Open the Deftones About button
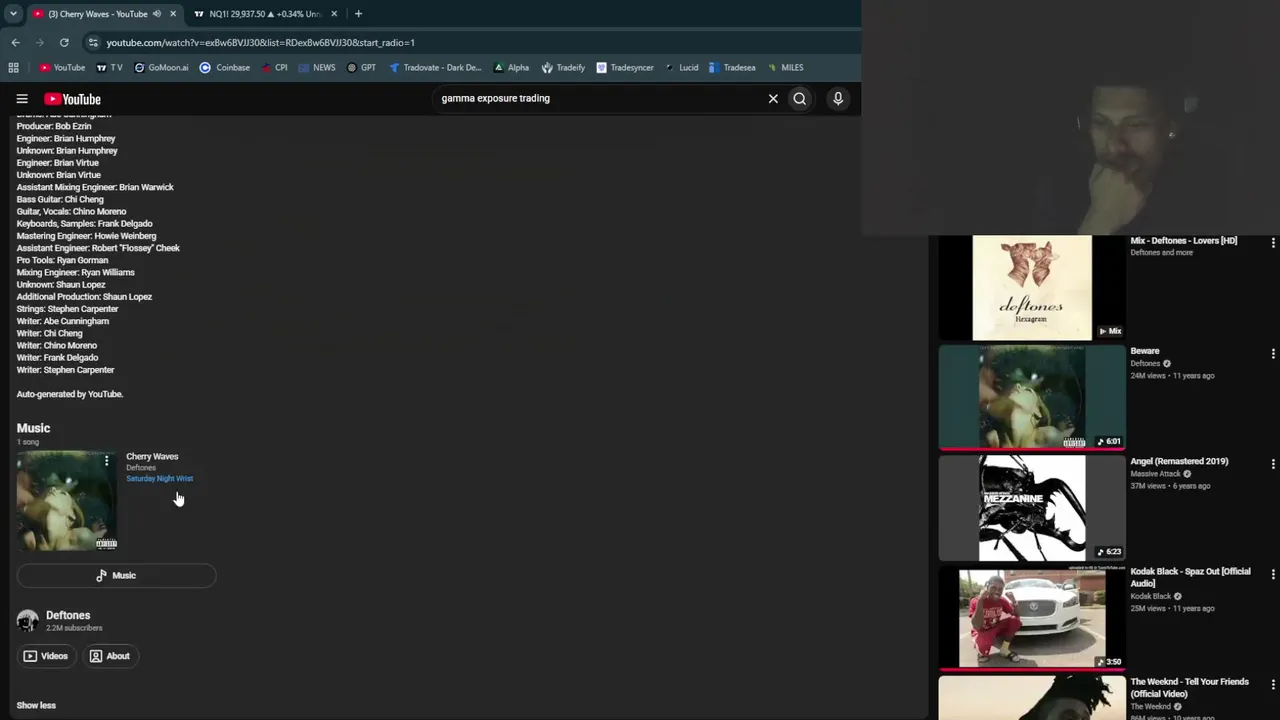 tap(110, 656)
